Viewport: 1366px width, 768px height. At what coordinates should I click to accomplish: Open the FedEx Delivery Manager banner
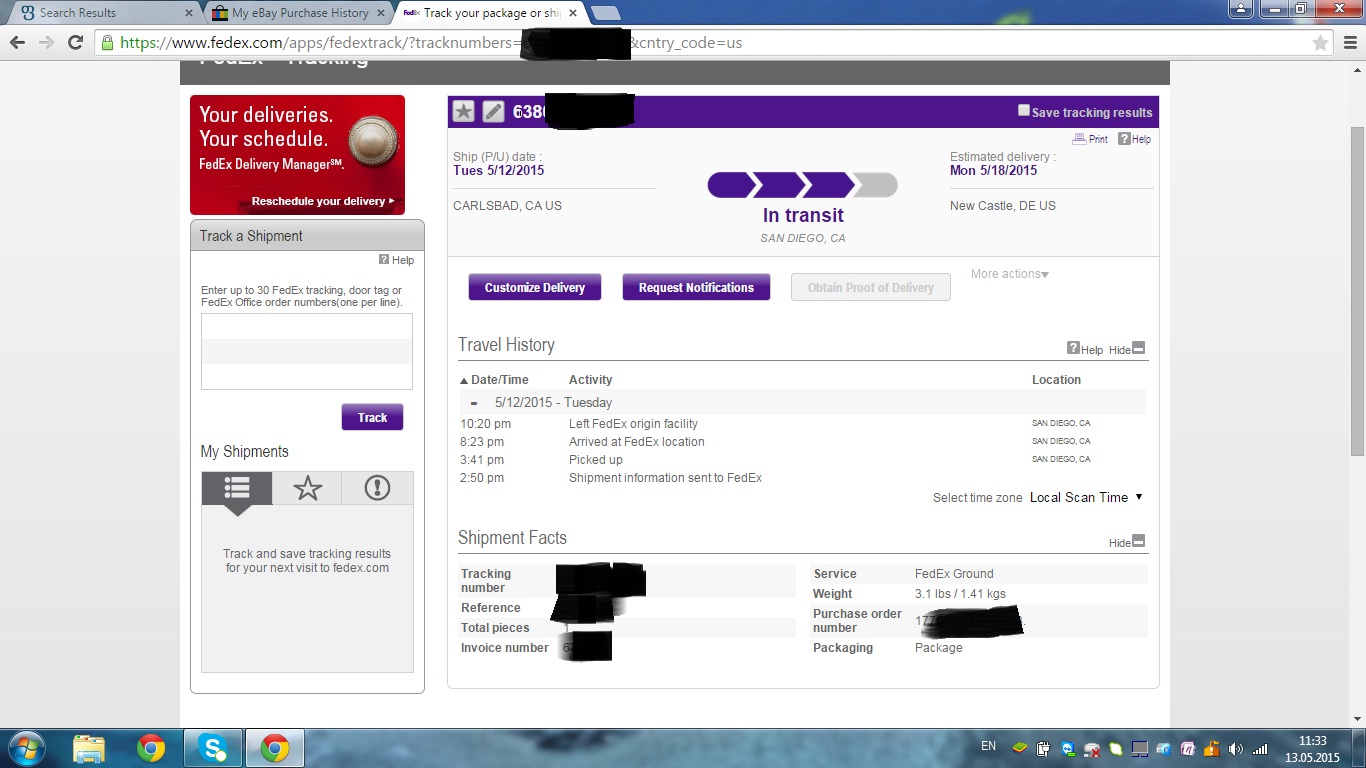(297, 154)
